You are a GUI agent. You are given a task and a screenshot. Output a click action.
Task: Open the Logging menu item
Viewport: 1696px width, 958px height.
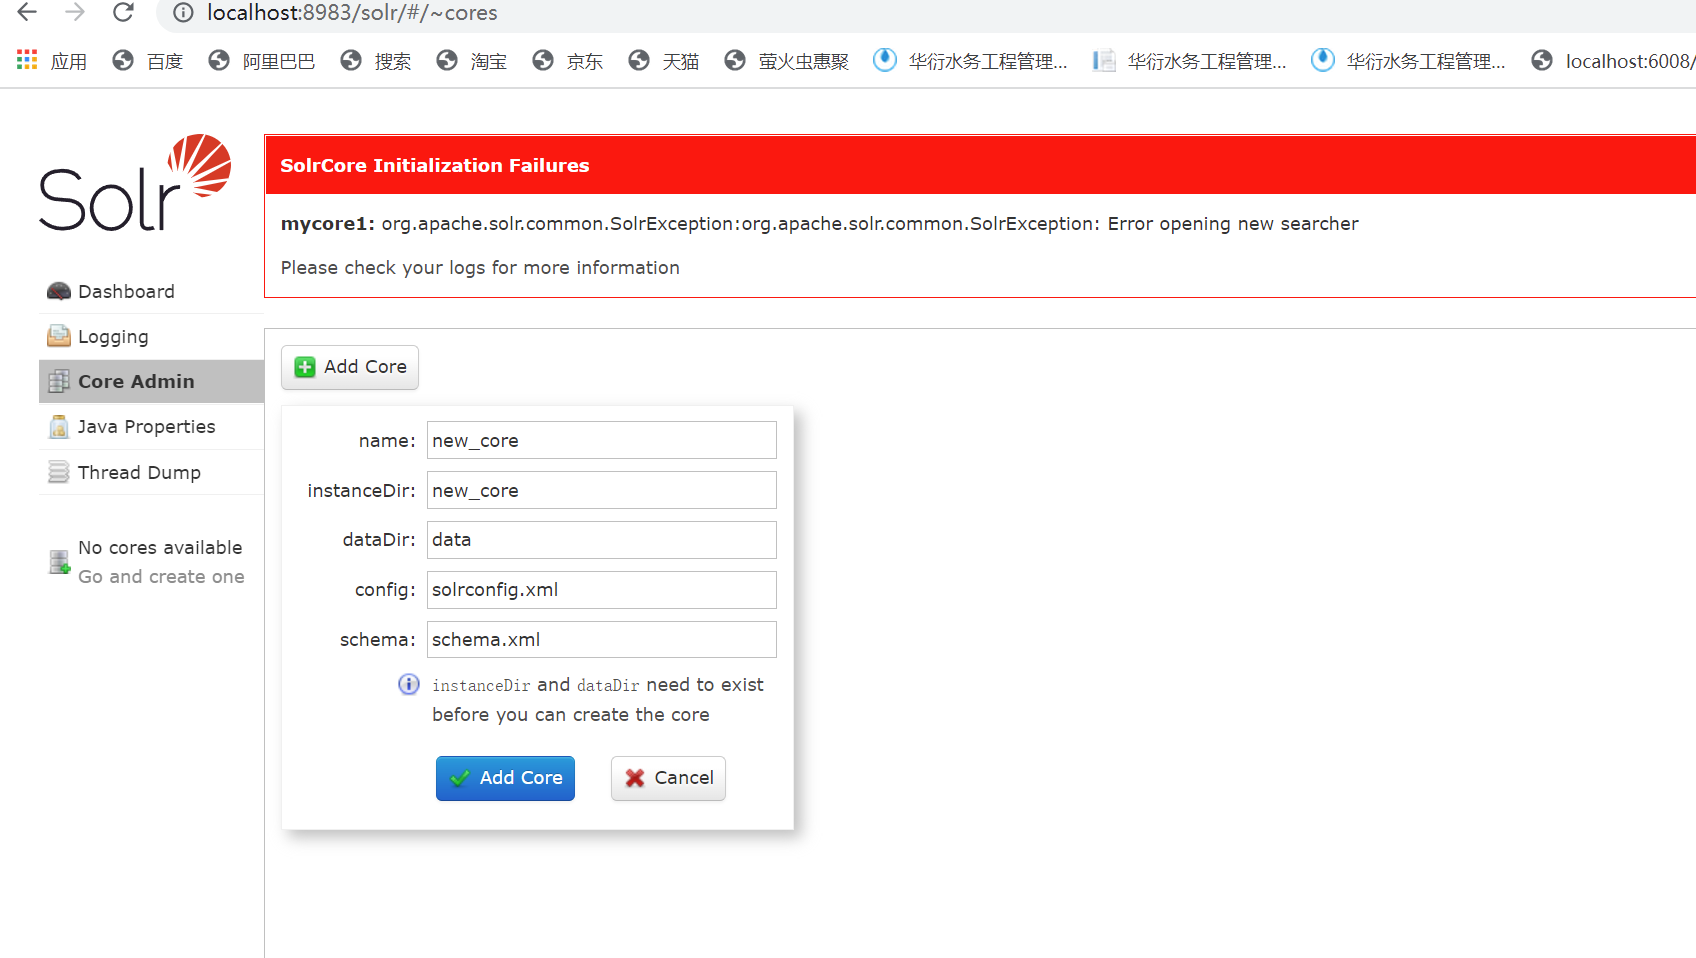click(151, 336)
